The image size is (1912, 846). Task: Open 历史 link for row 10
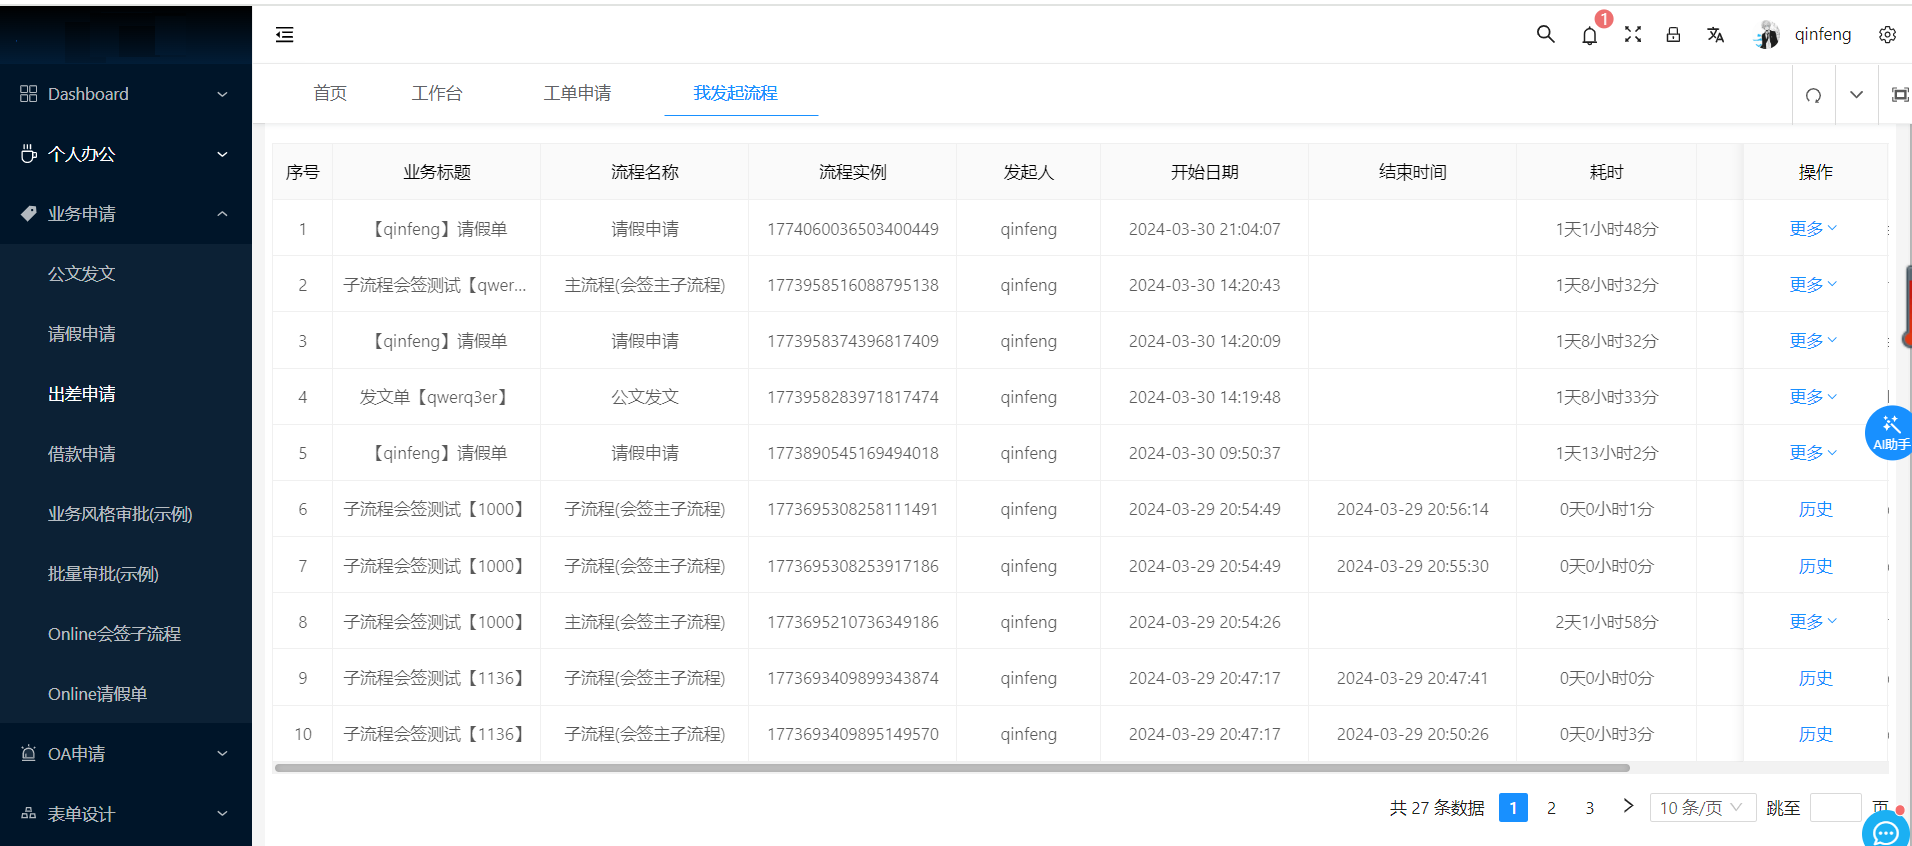click(1815, 734)
